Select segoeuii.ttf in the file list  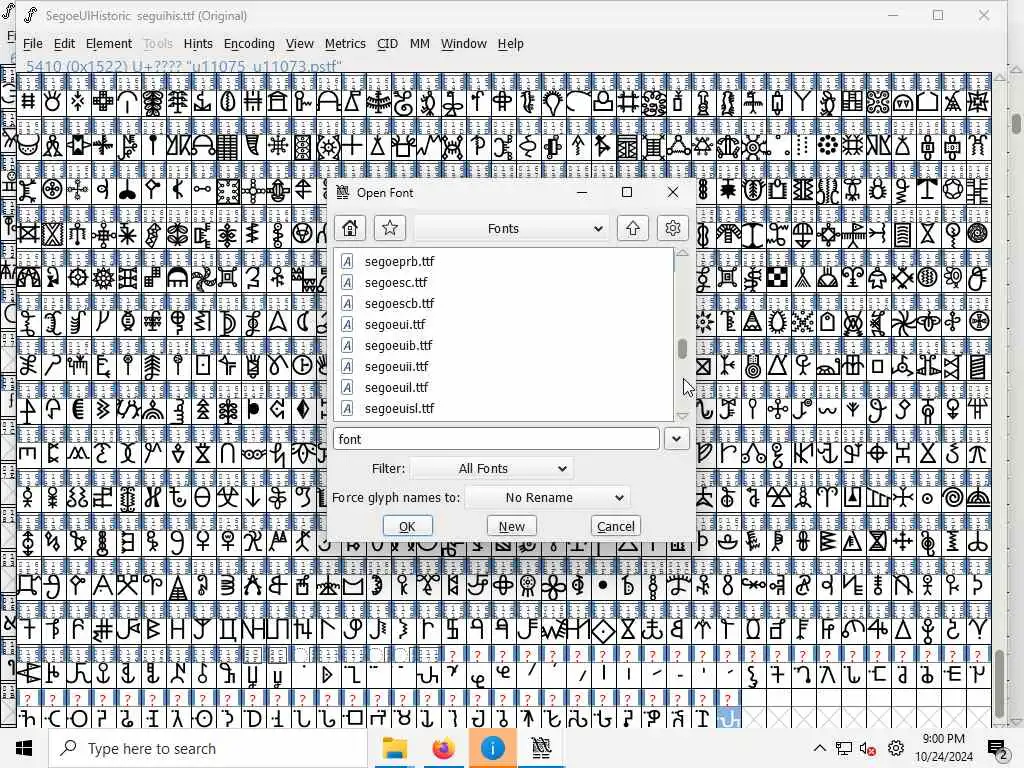396,366
